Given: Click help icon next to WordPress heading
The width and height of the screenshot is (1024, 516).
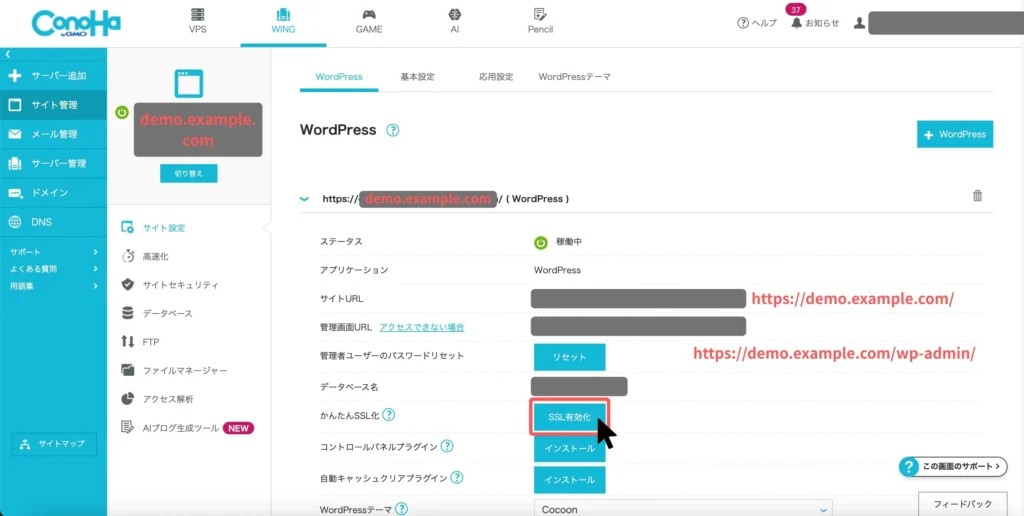Looking at the screenshot, I should point(392,130).
